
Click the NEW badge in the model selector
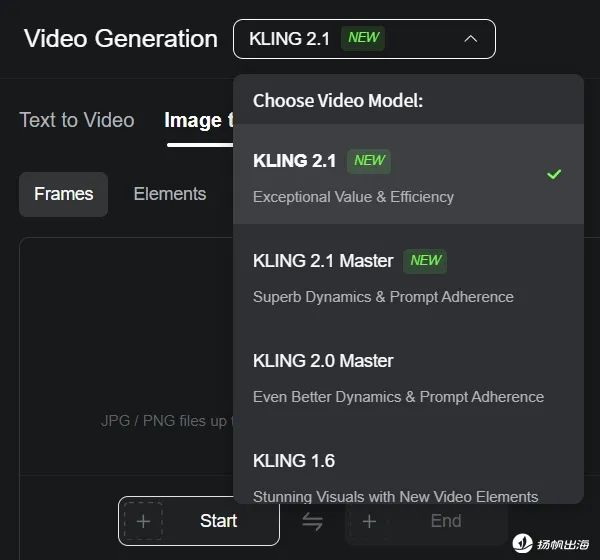point(363,38)
